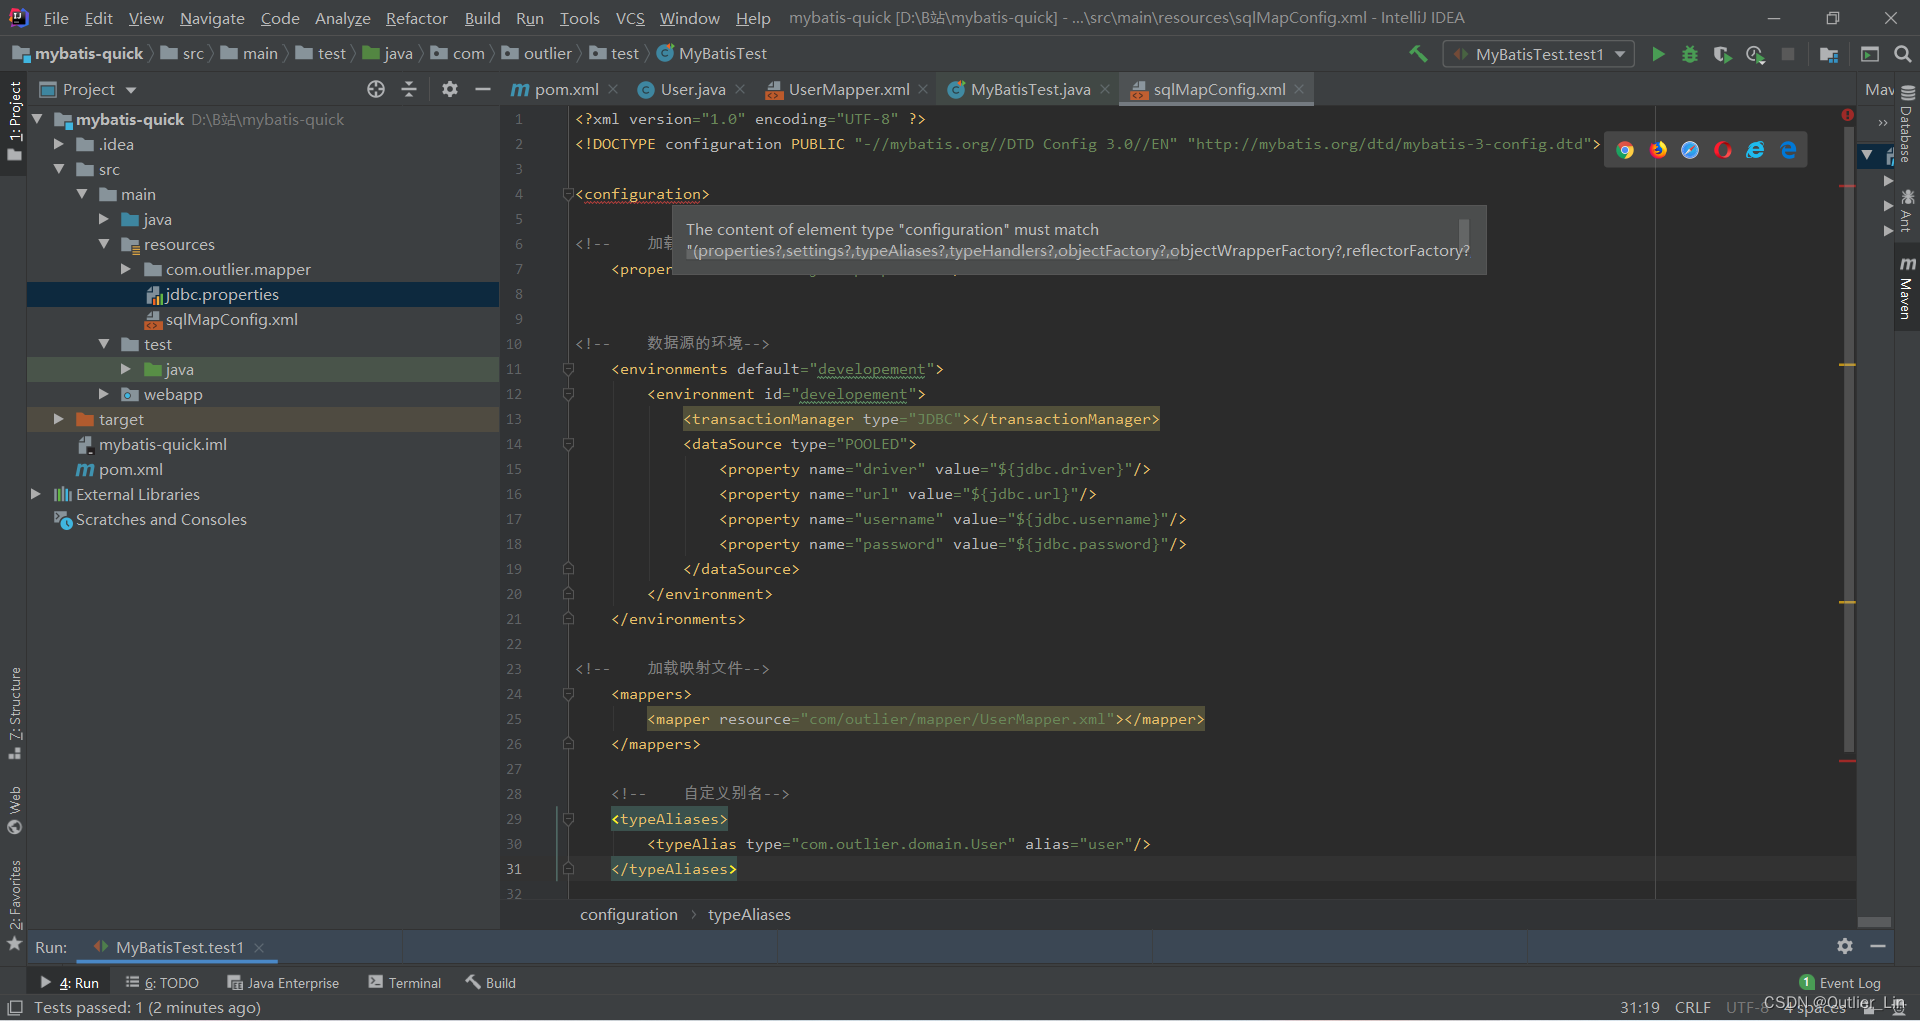Toggle the 2: Favorites side panel
This screenshot has width=1920, height=1021.
(14, 905)
